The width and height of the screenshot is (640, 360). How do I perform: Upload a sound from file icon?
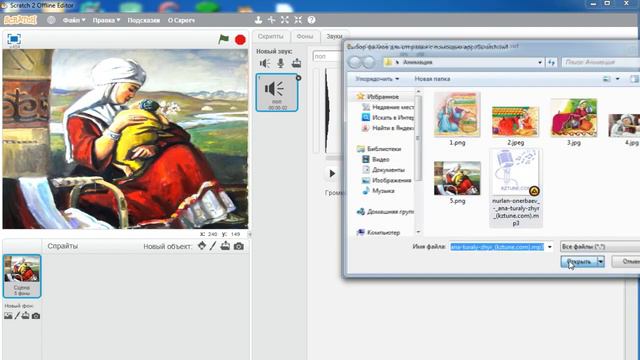coord(296,63)
